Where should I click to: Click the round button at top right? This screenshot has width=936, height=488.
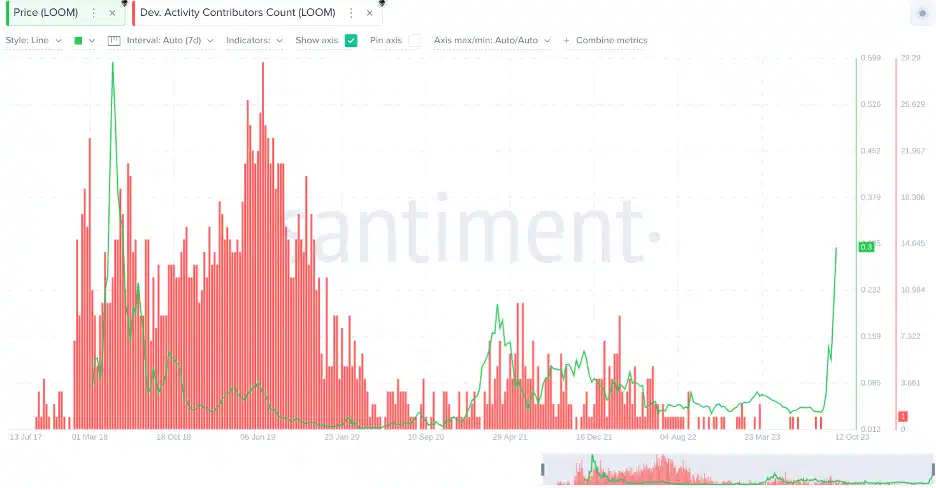[922, 13]
